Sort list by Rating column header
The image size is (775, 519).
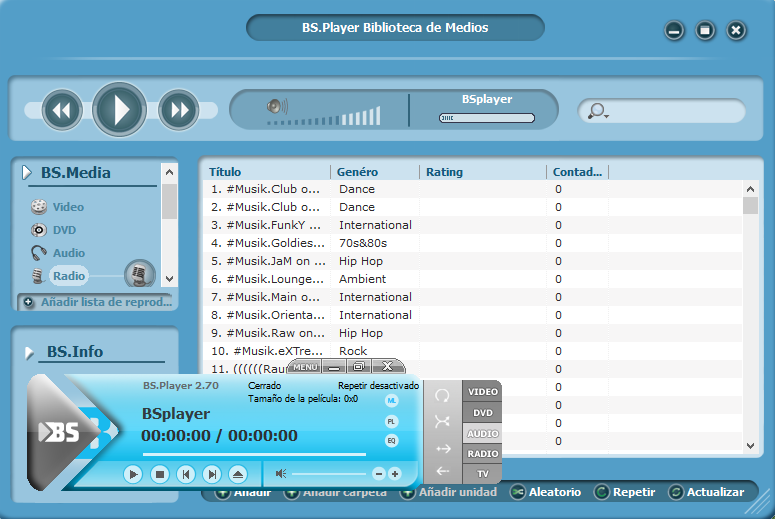pyautogui.click(x=444, y=172)
